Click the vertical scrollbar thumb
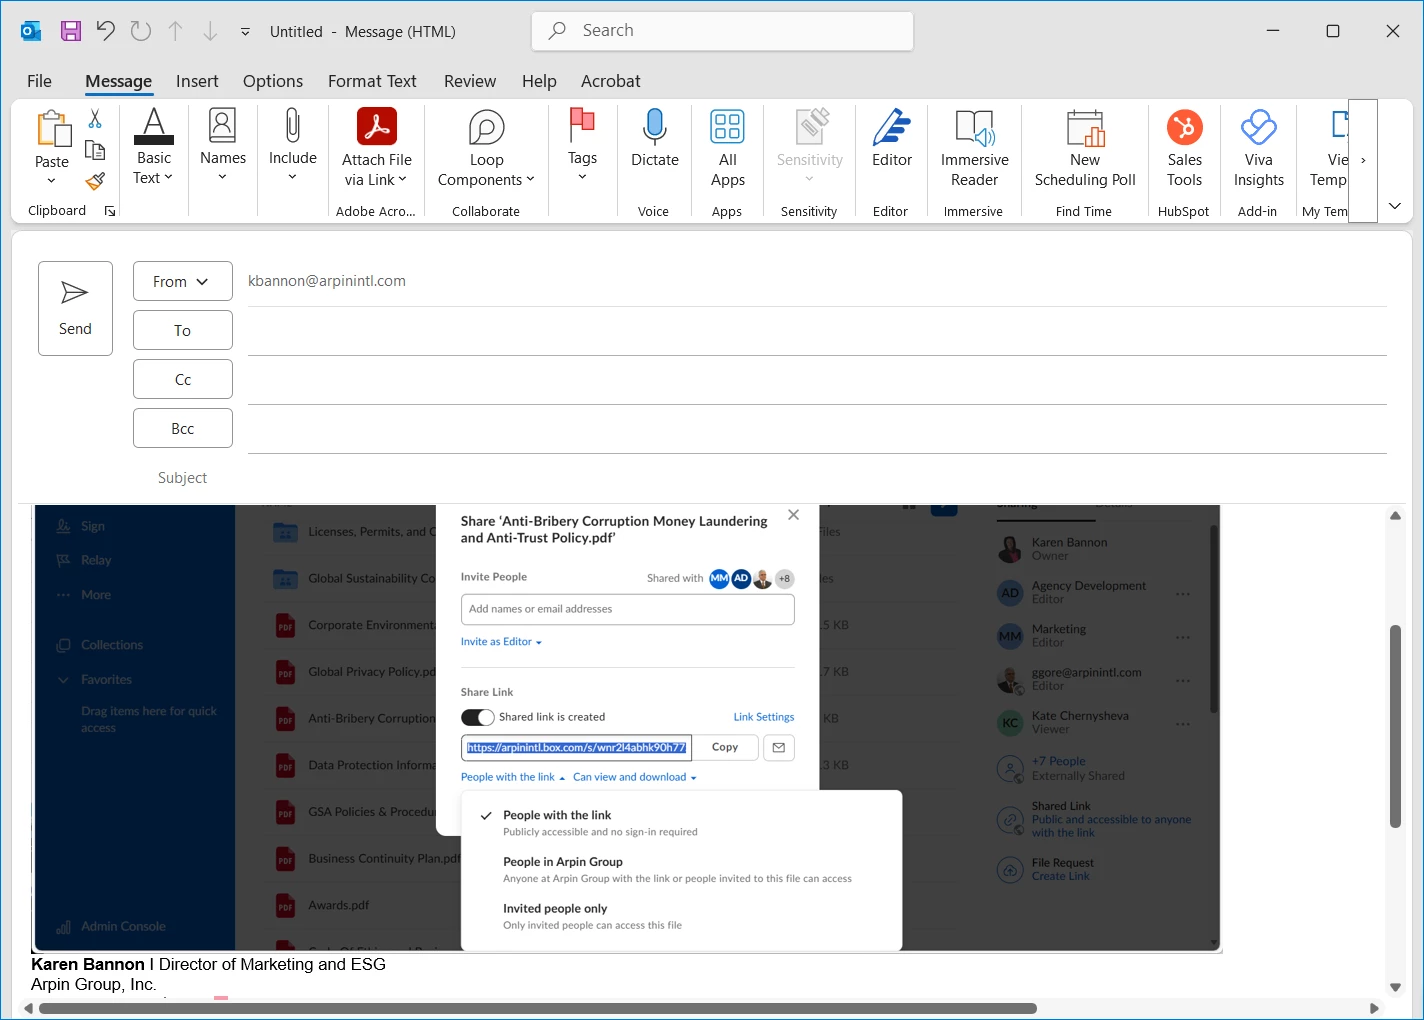The width and height of the screenshot is (1424, 1020). tap(1395, 726)
